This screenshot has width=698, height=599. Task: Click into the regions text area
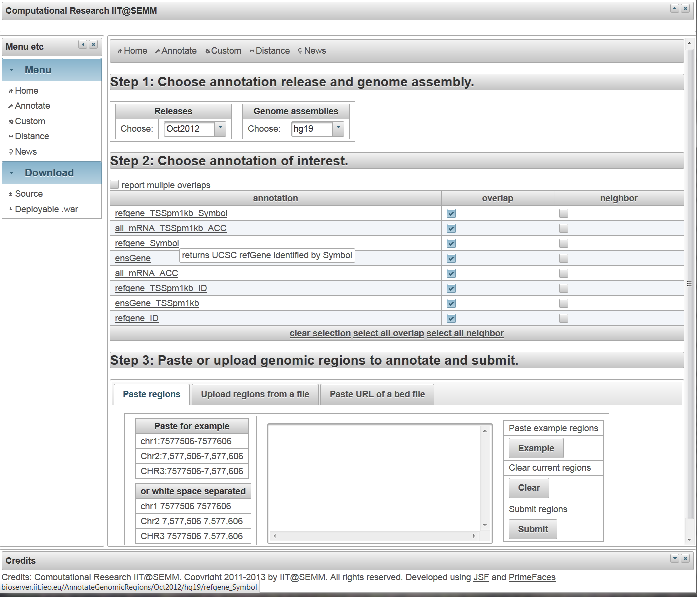(x=374, y=478)
